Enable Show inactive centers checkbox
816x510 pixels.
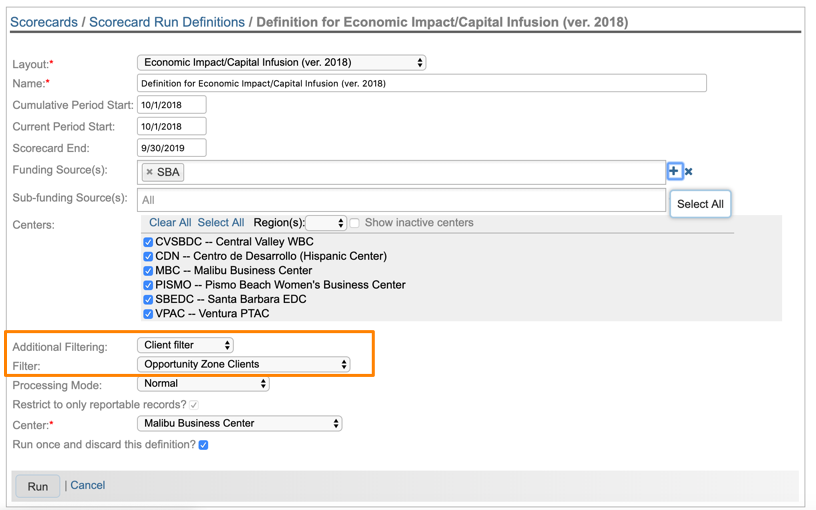click(355, 223)
